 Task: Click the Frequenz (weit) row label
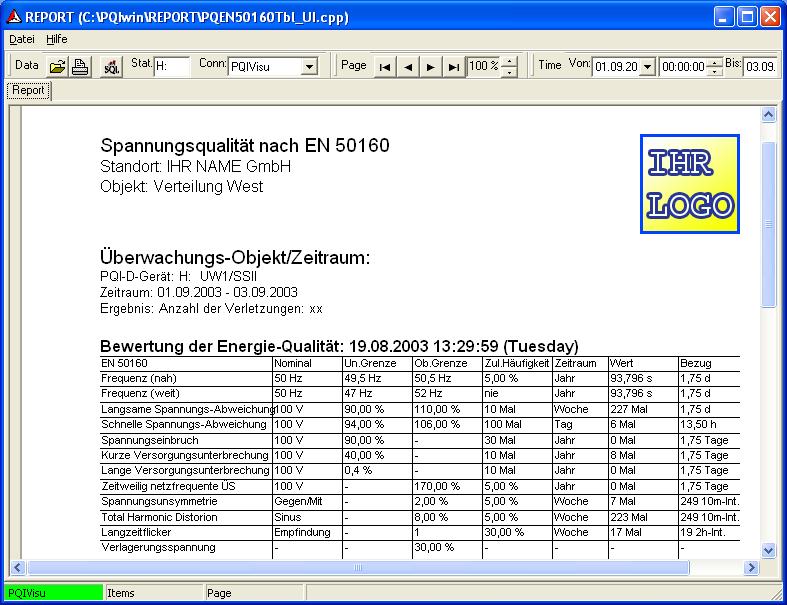141,394
